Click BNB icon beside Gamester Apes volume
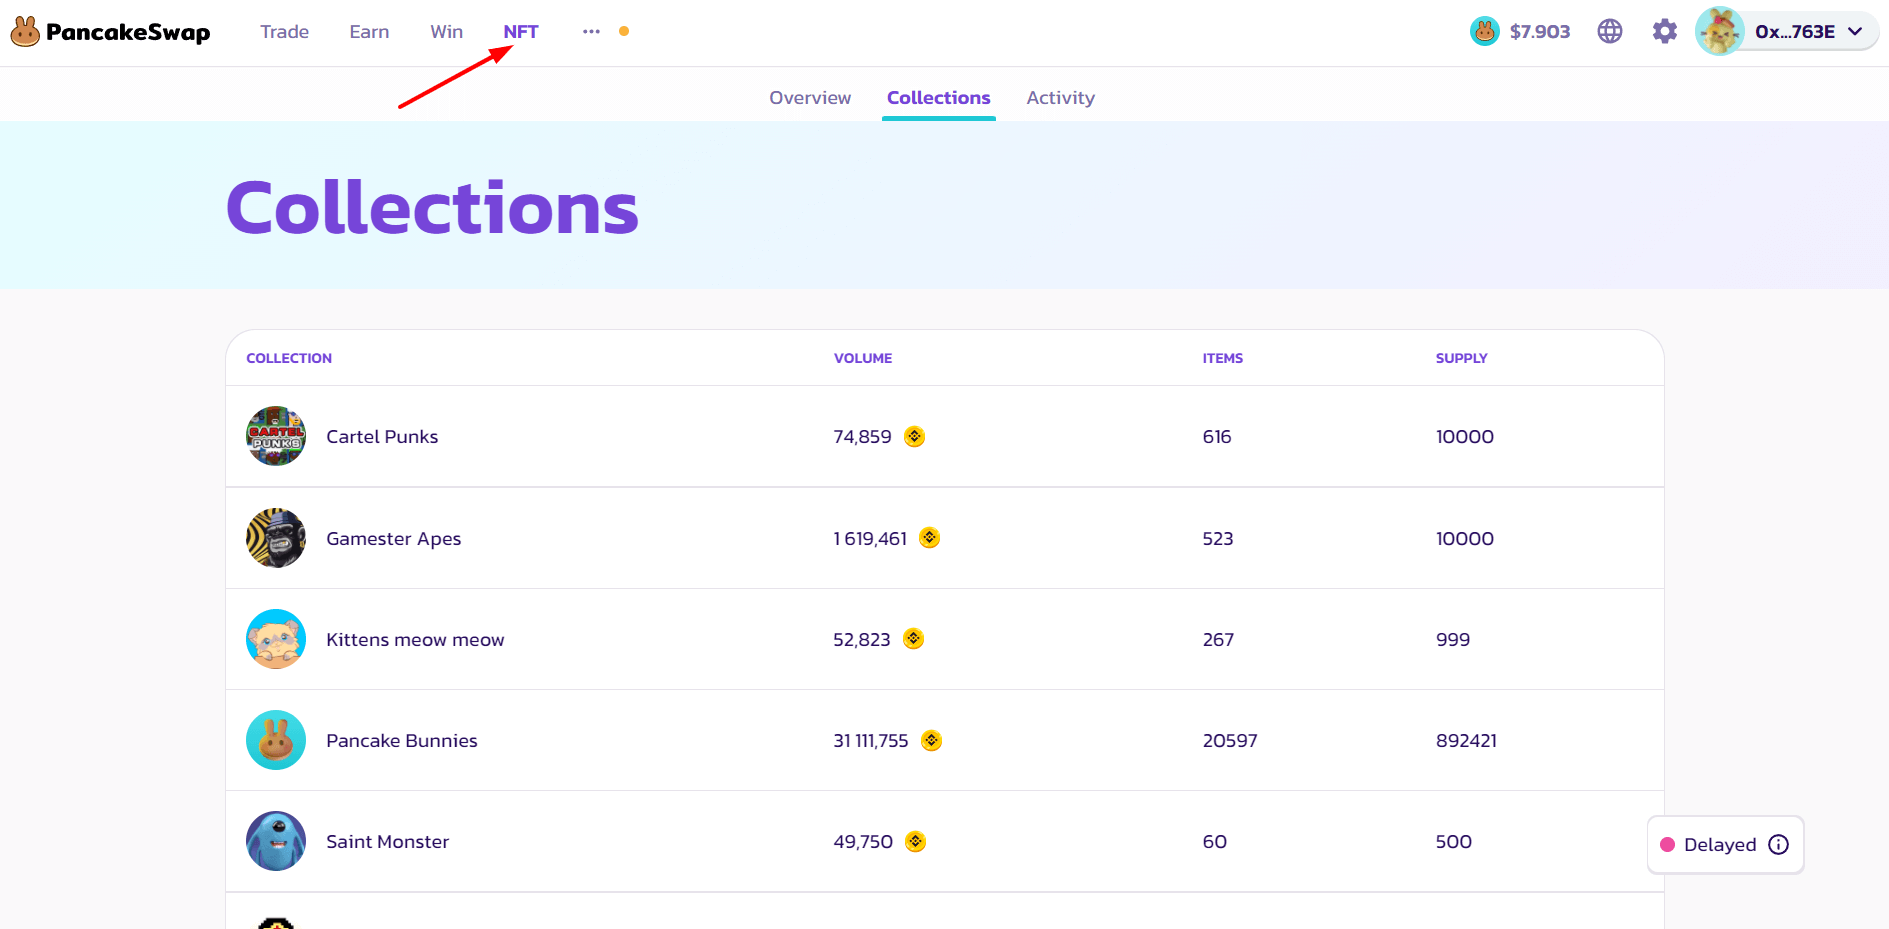1889x929 pixels. coord(930,538)
